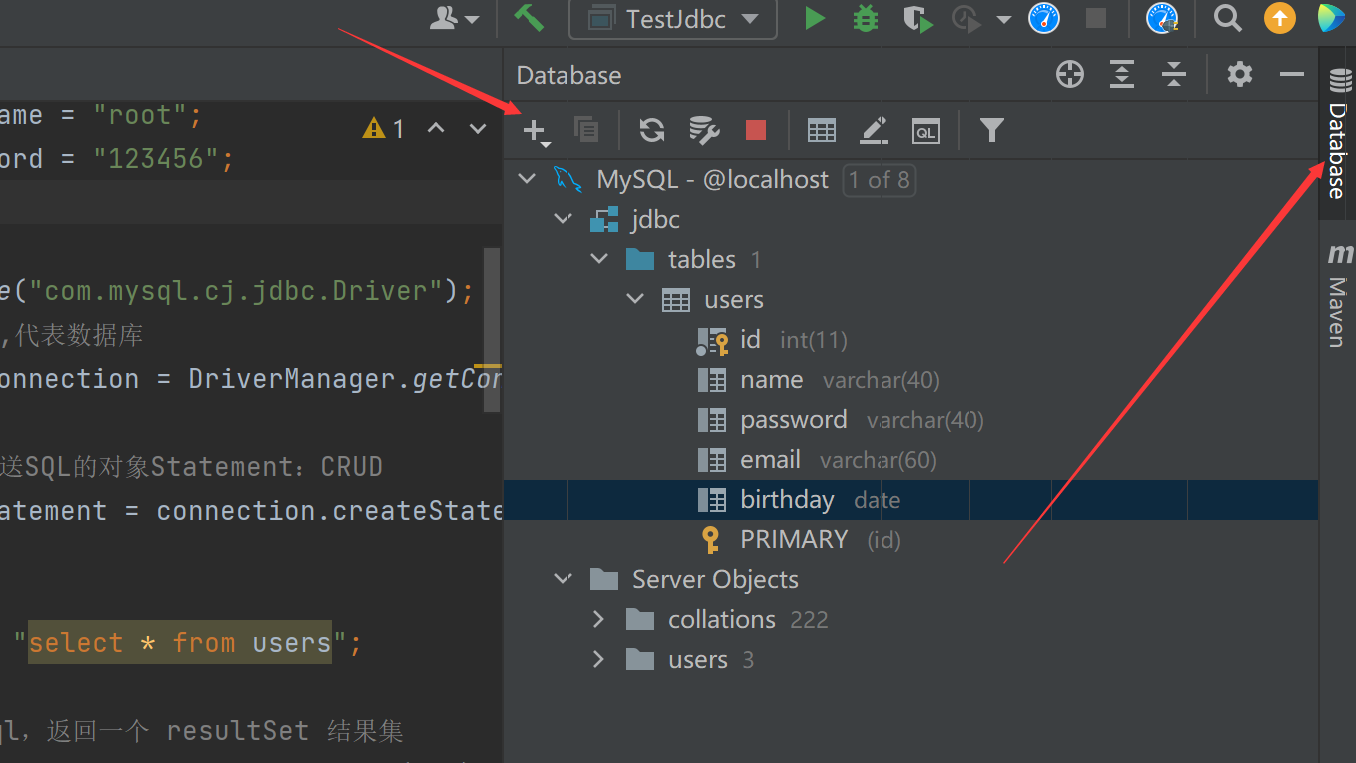Go to next highlighted error arrow
Image resolution: width=1356 pixels, height=763 pixels.
(478, 128)
